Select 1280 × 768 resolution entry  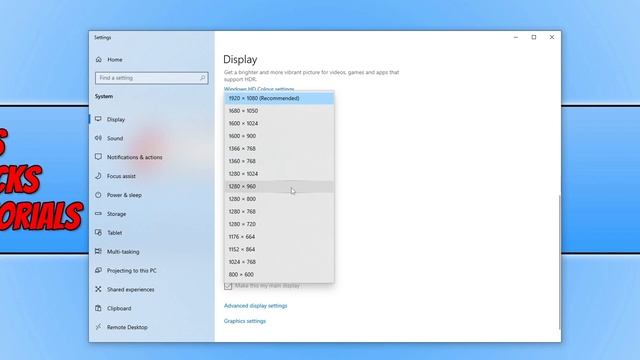[279, 211]
